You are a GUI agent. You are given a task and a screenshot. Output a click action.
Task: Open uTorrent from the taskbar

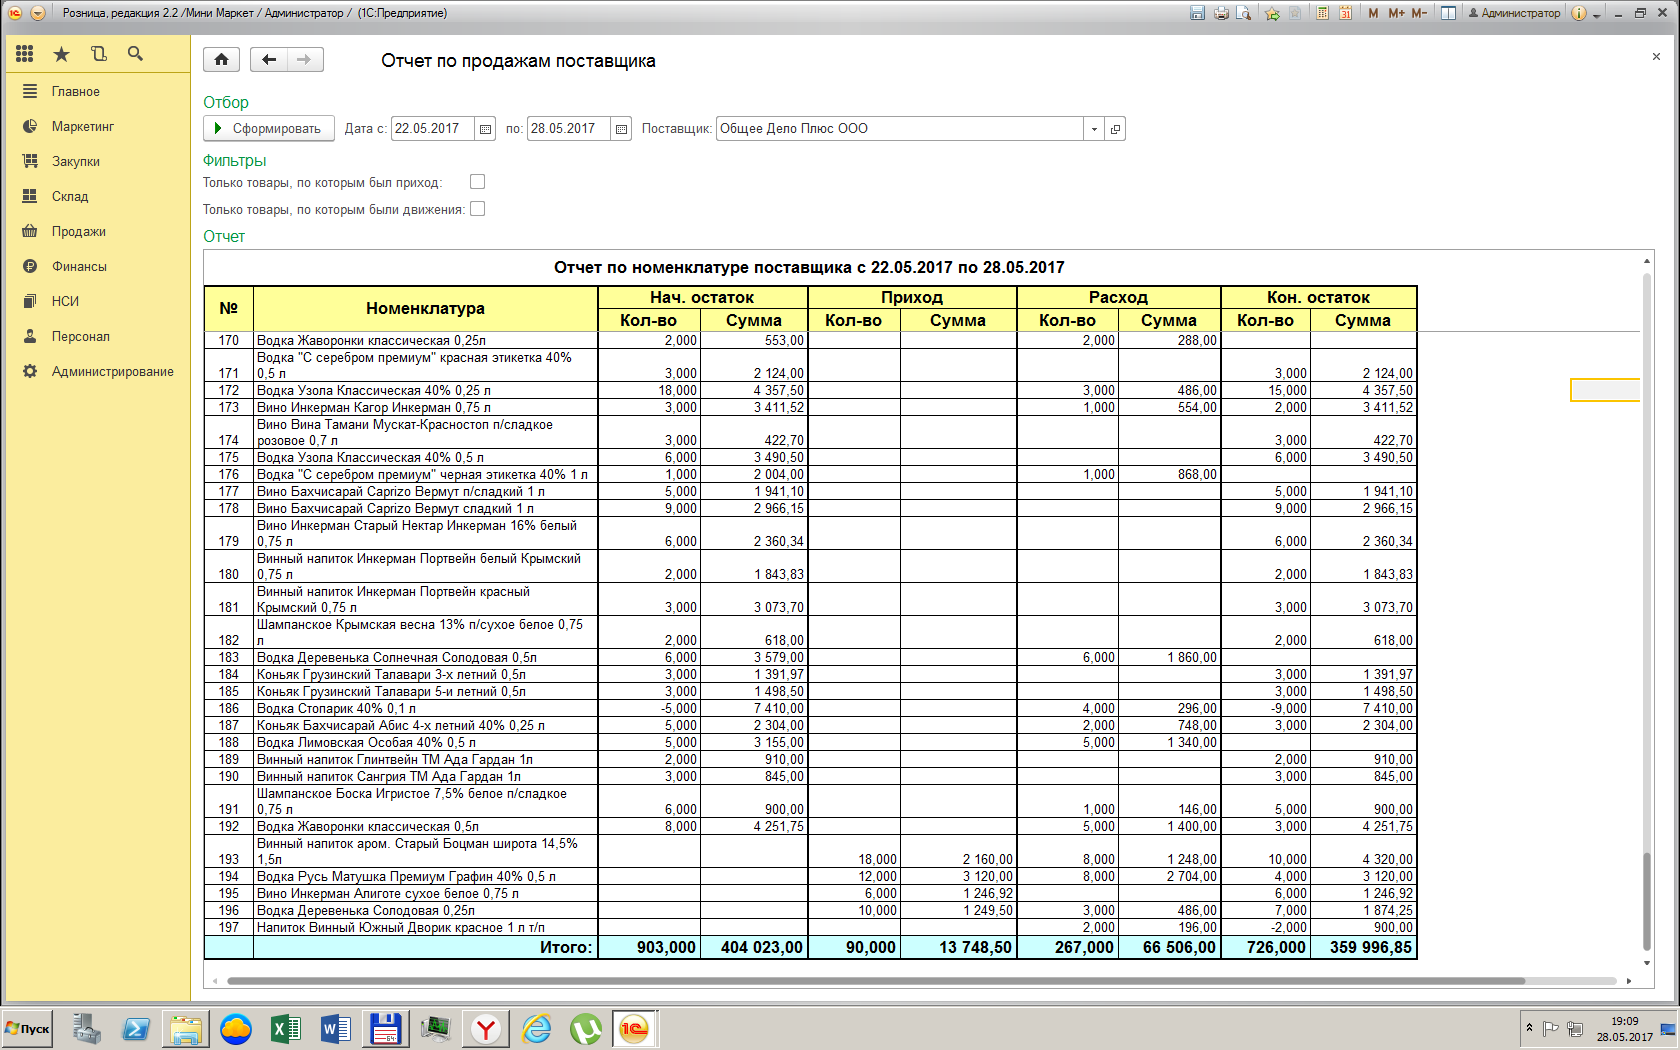[x=586, y=1029]
